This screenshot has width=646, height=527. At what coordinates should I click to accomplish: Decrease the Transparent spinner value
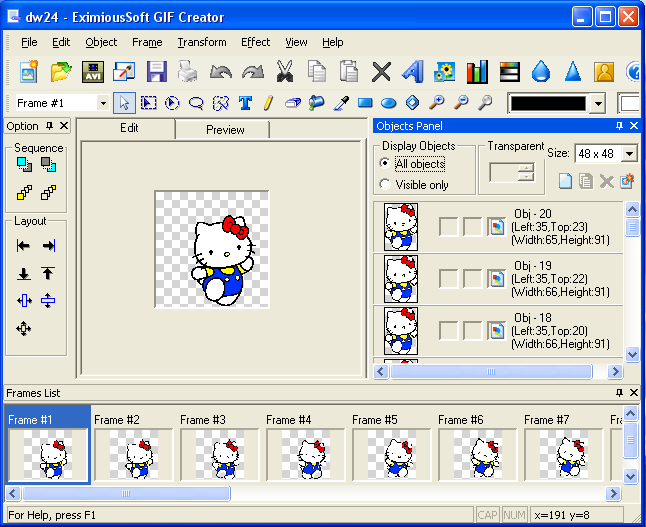[526, 177]
